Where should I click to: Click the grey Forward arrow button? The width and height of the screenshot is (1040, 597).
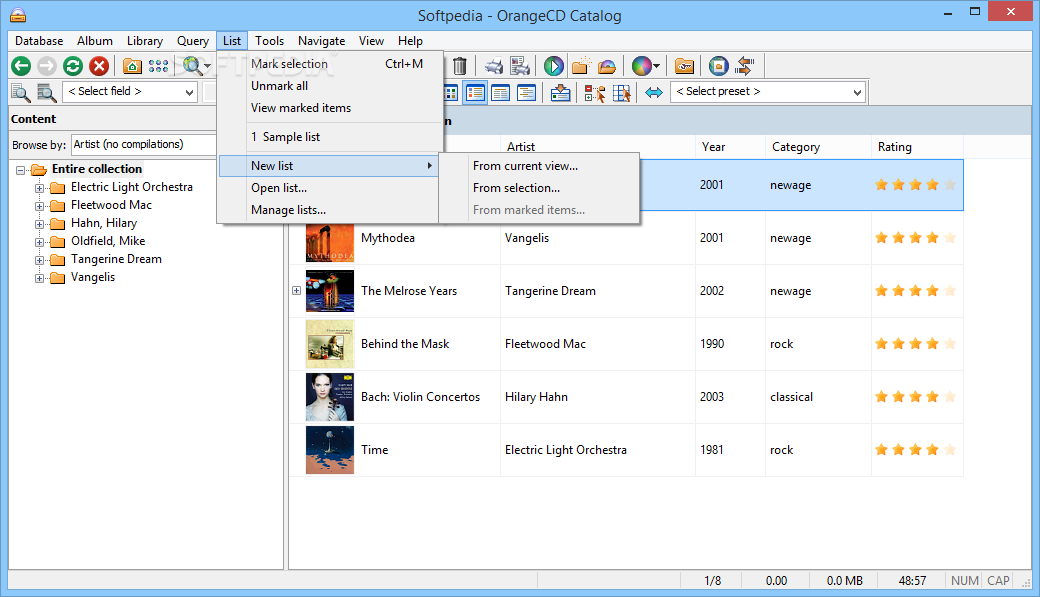coord(47,66)
